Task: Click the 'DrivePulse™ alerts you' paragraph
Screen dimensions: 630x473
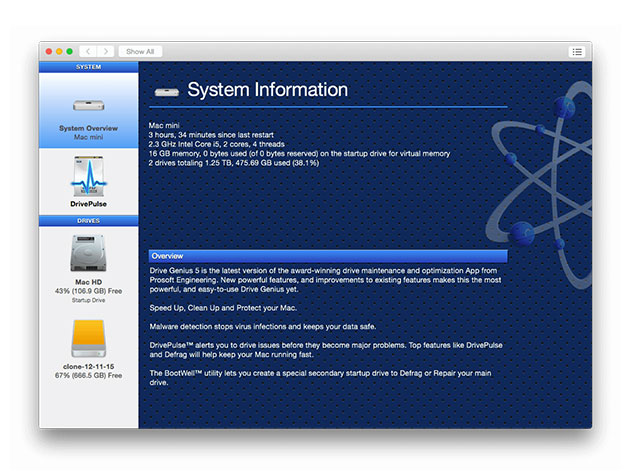Action: (326, 350)
